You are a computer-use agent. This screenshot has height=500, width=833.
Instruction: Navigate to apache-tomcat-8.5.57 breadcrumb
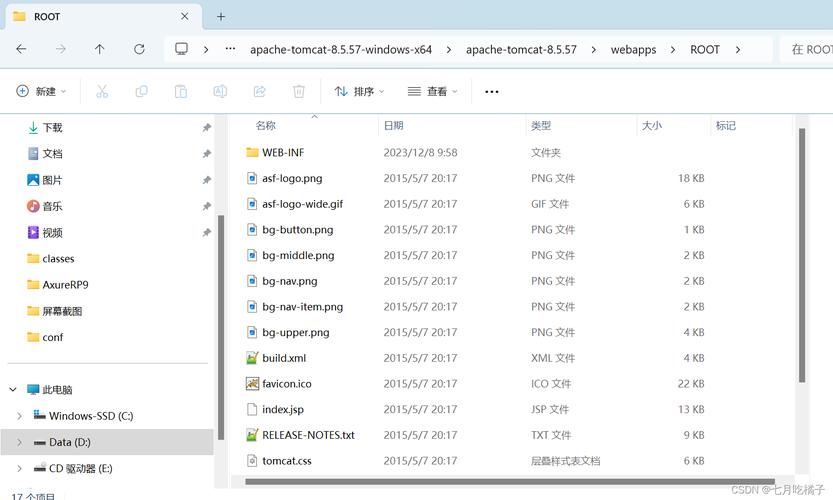521,49
